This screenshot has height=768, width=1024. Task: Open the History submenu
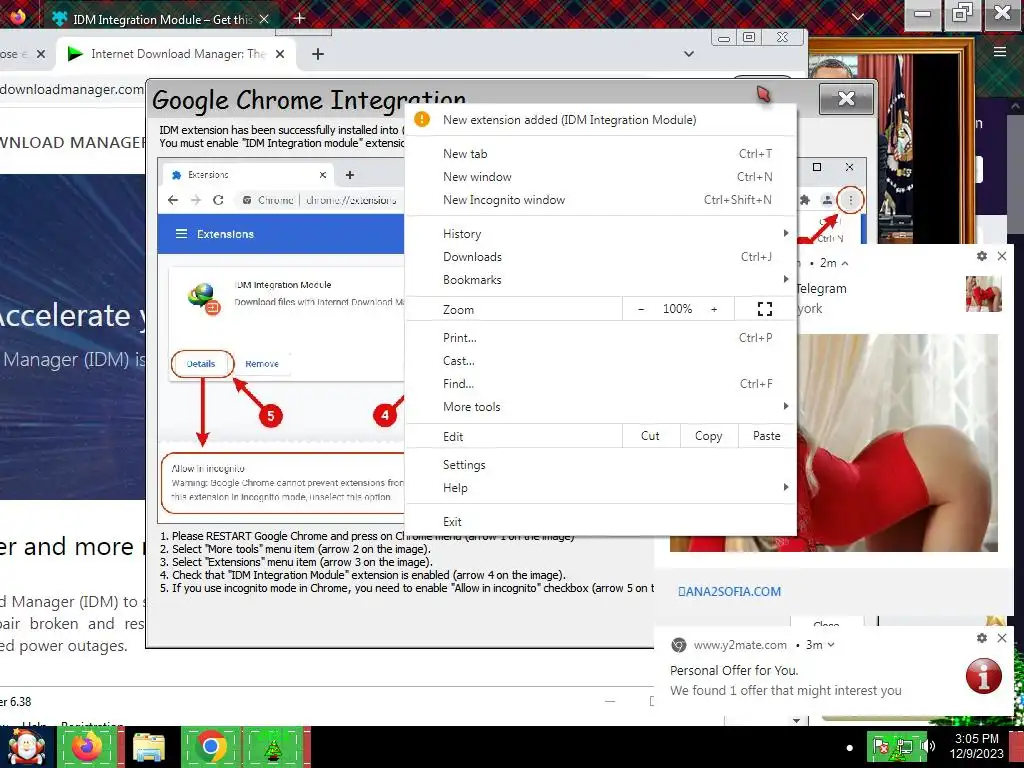point(600,234)
